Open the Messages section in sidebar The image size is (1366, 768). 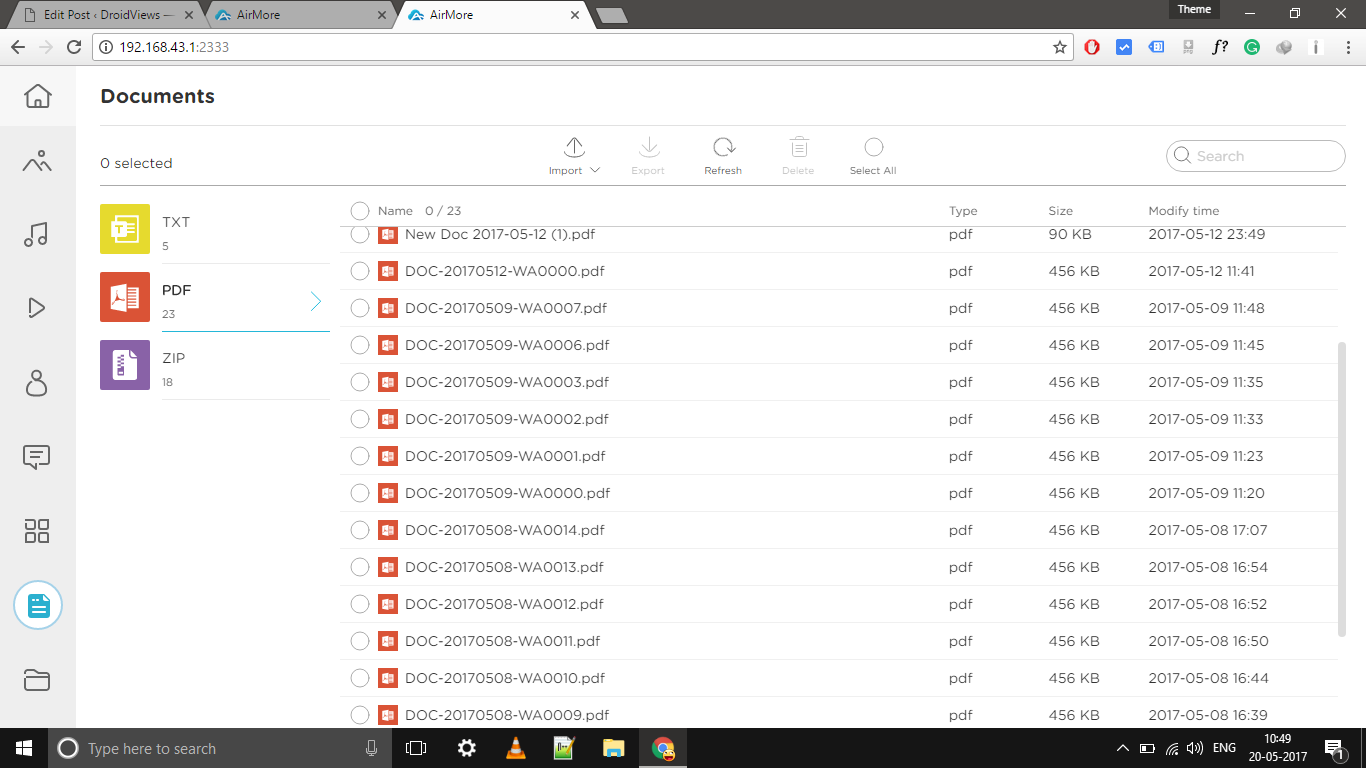[x=36, y=457]
